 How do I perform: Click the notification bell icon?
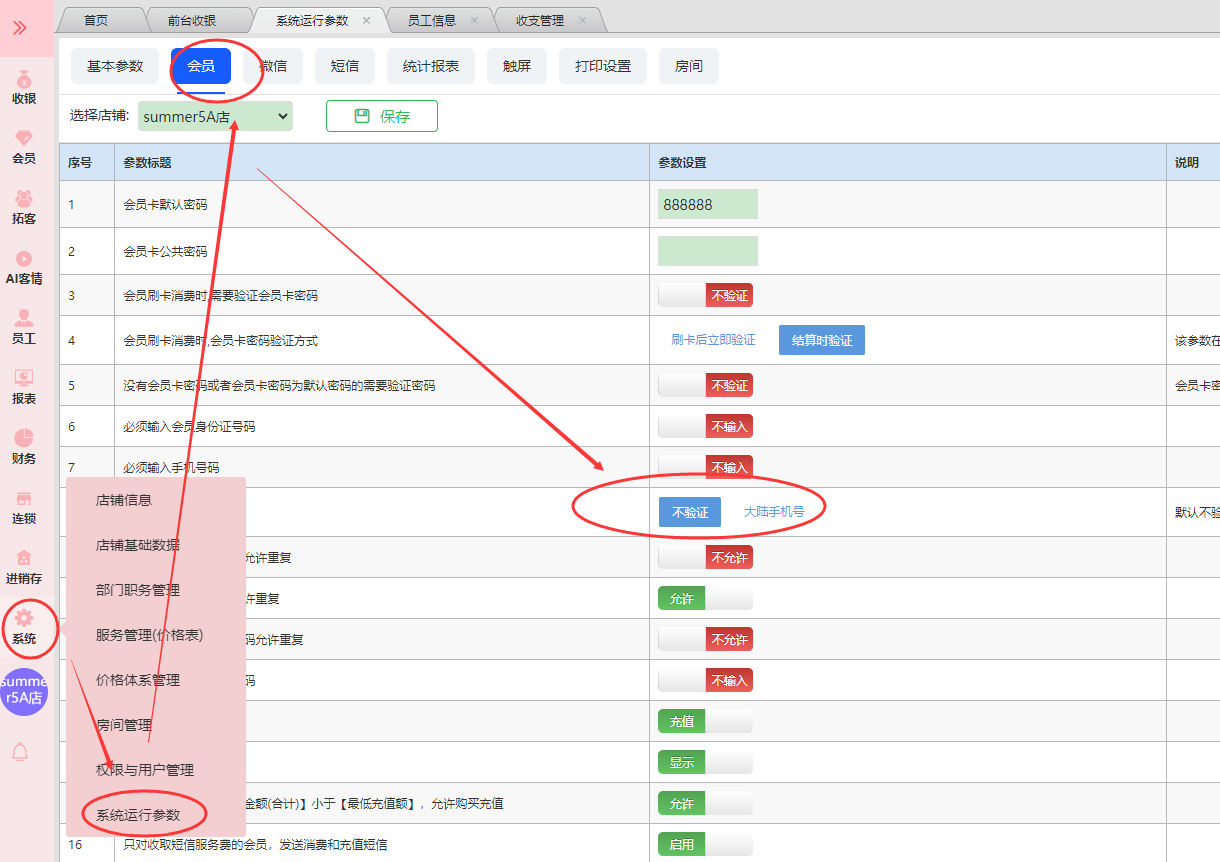[20, 752]
